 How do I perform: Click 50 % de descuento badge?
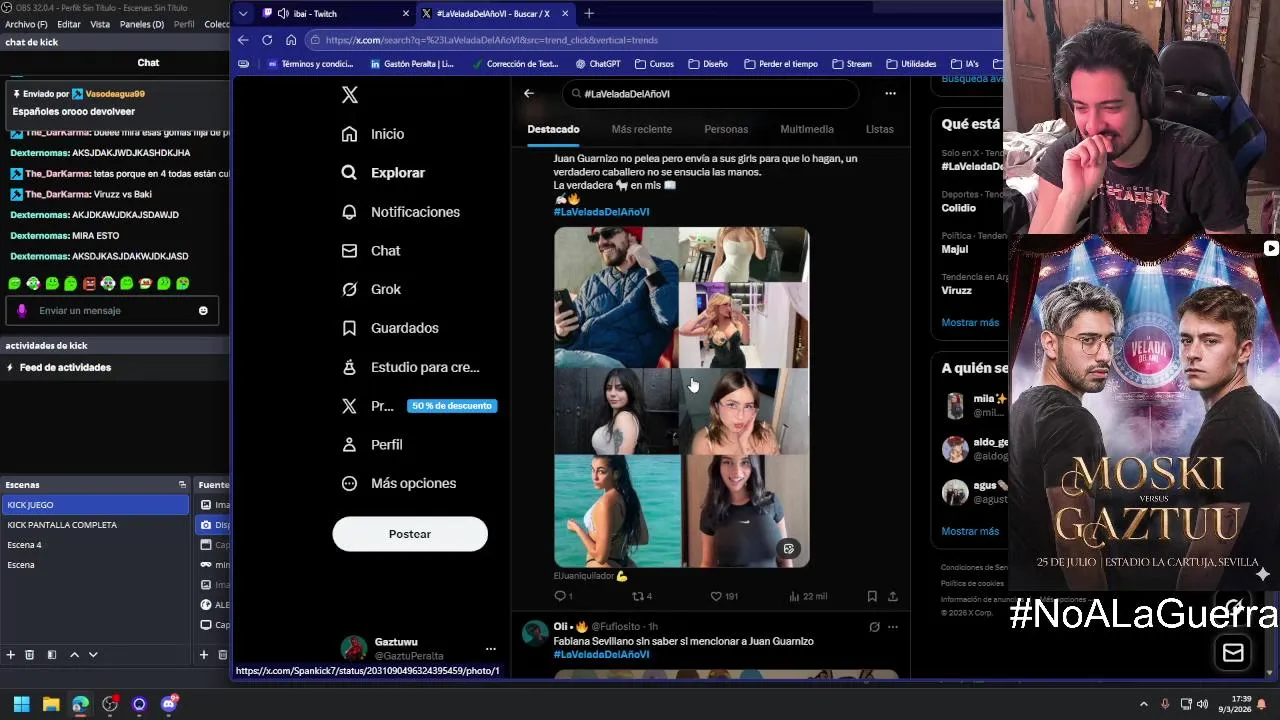(452, 406)
